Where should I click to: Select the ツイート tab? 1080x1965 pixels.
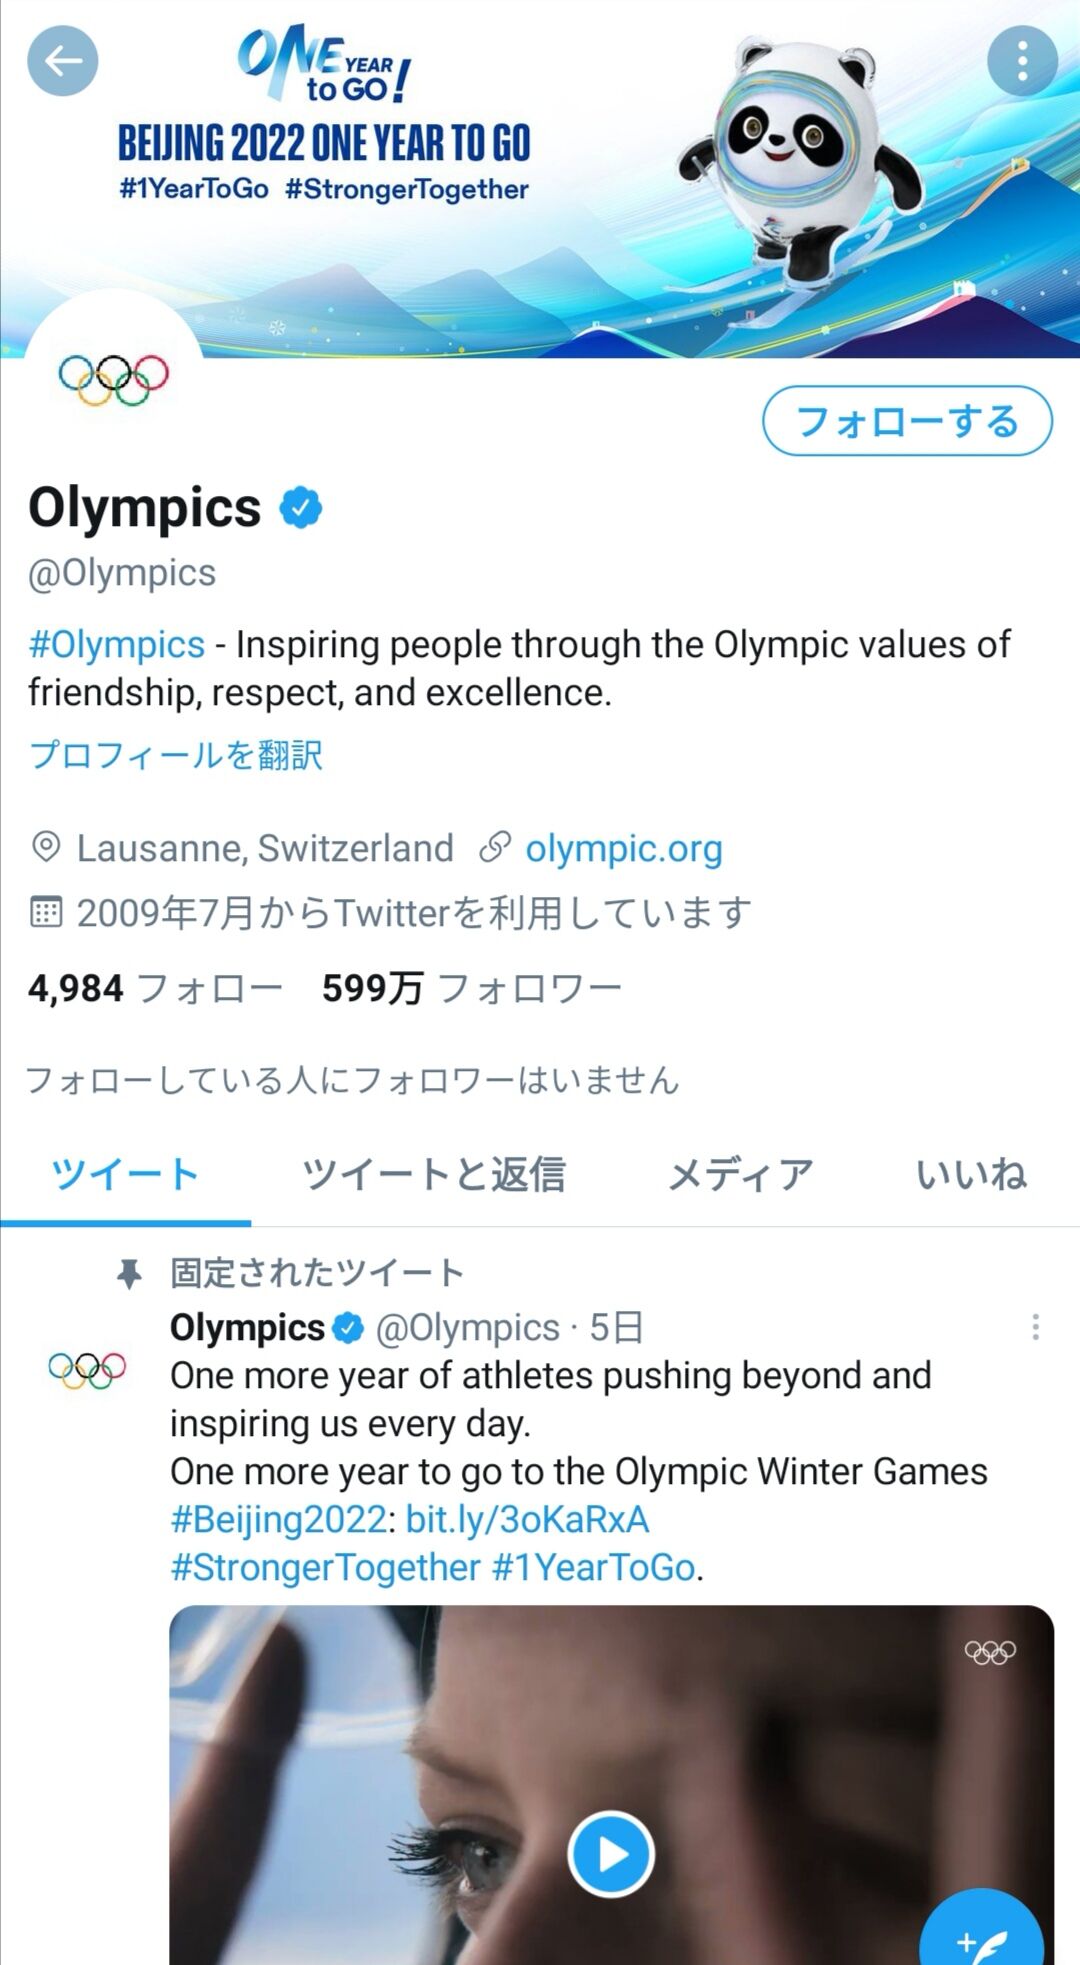point(125,1175)
